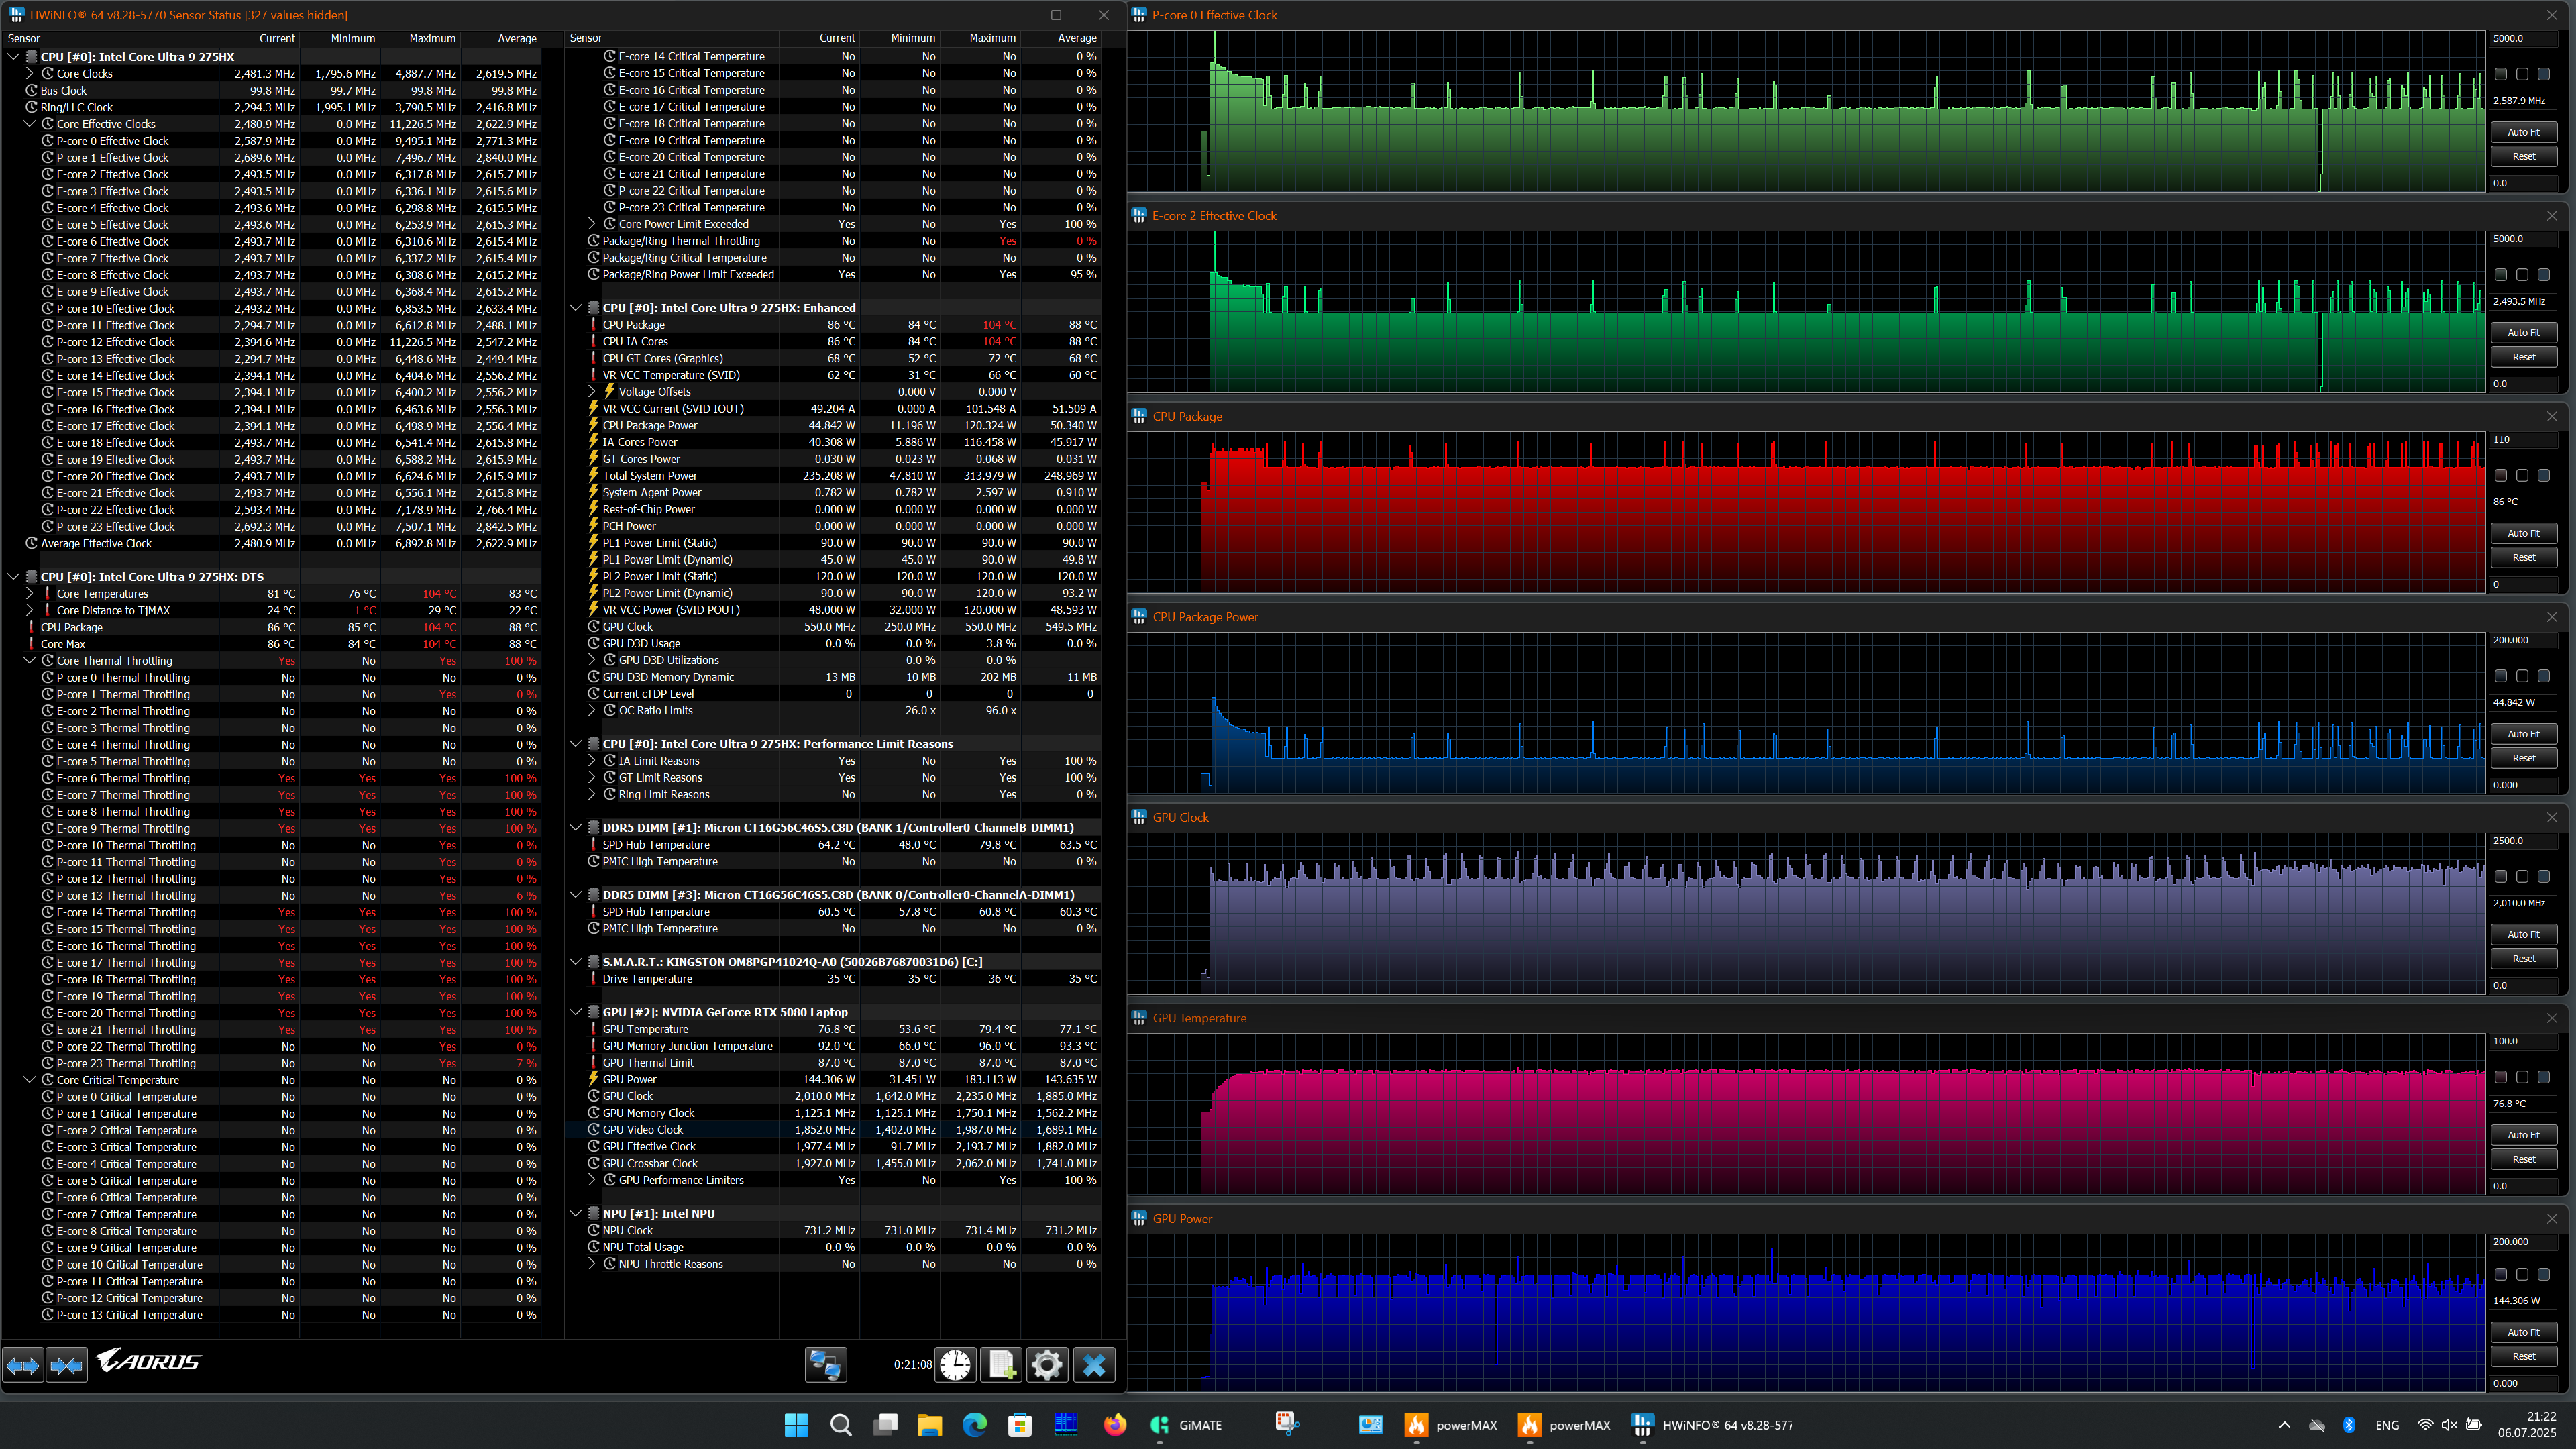Image resolution: width=2576 pixels, height=1449 pixels.
Task: Open sensor settings gear icon
Action: pos(1047,1364)
